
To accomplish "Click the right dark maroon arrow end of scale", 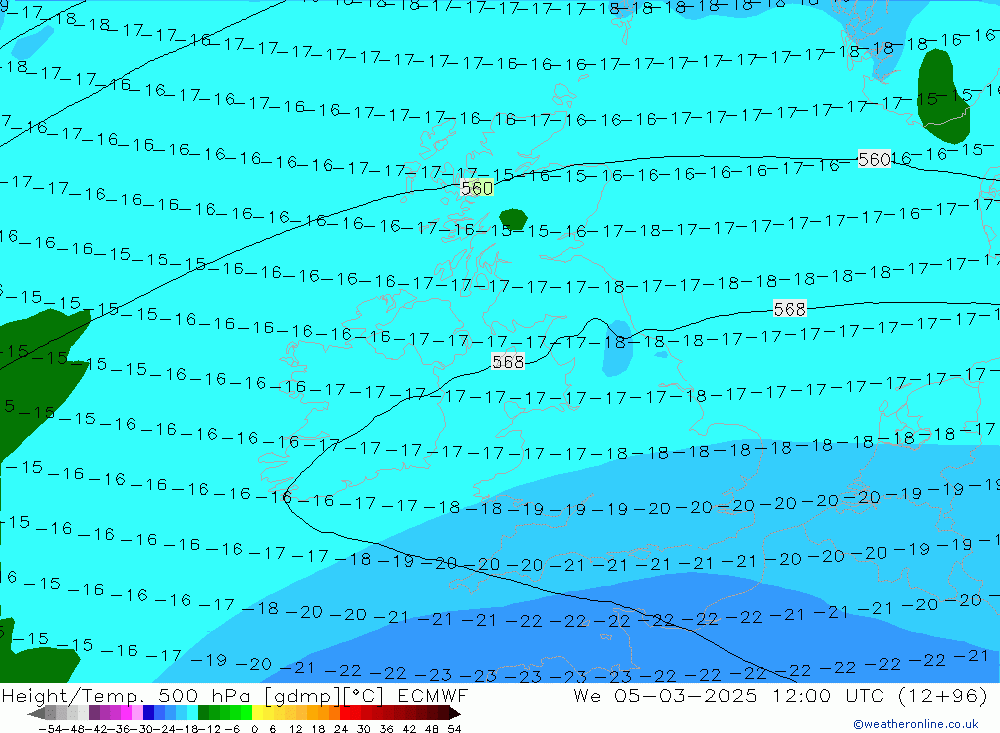I will tap(454, 713).
